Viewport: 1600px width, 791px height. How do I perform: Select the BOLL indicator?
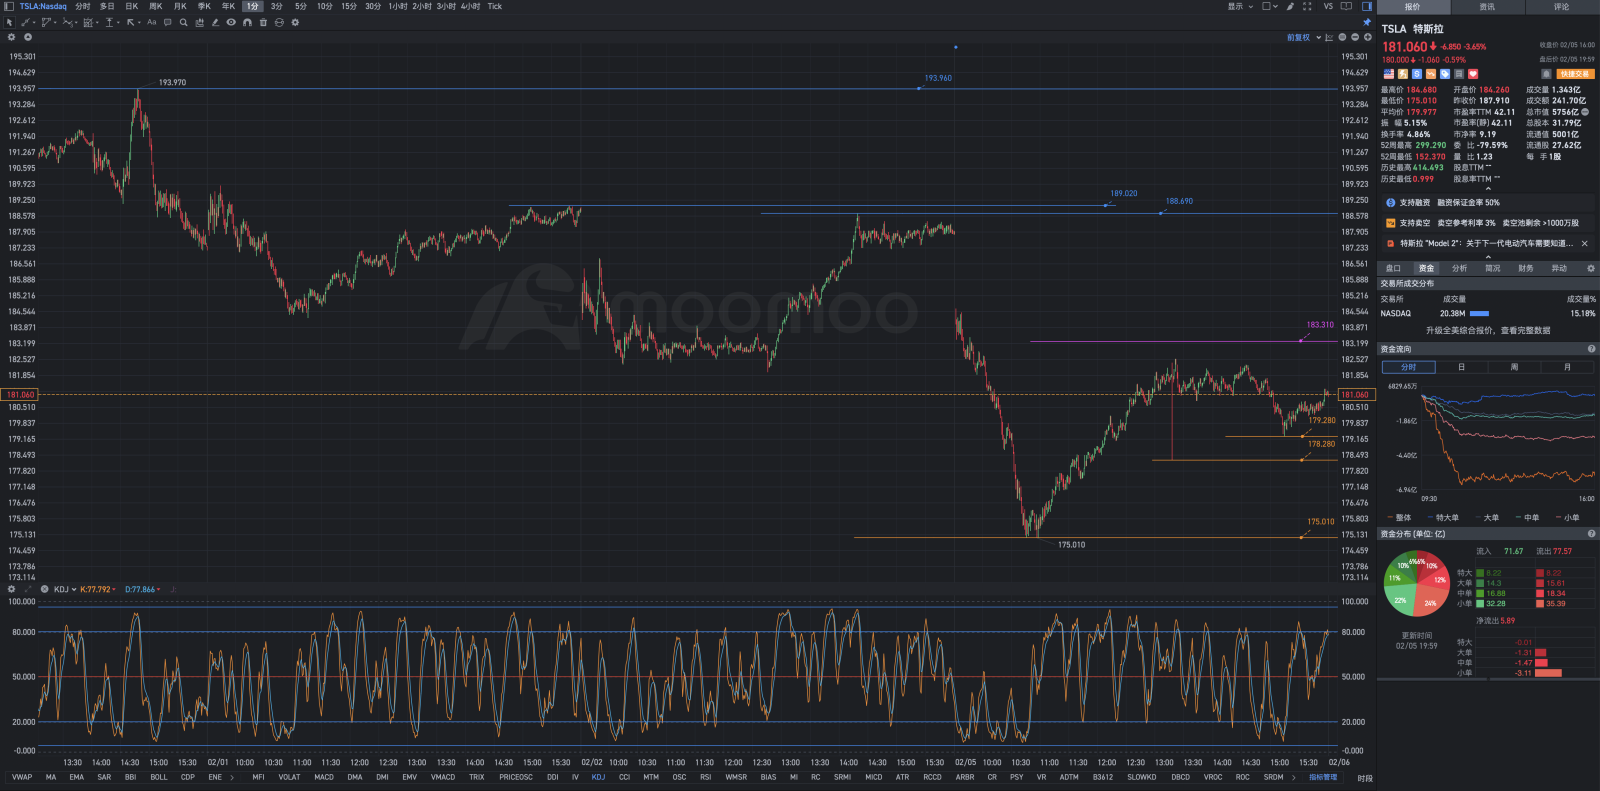tap(159, 777)
